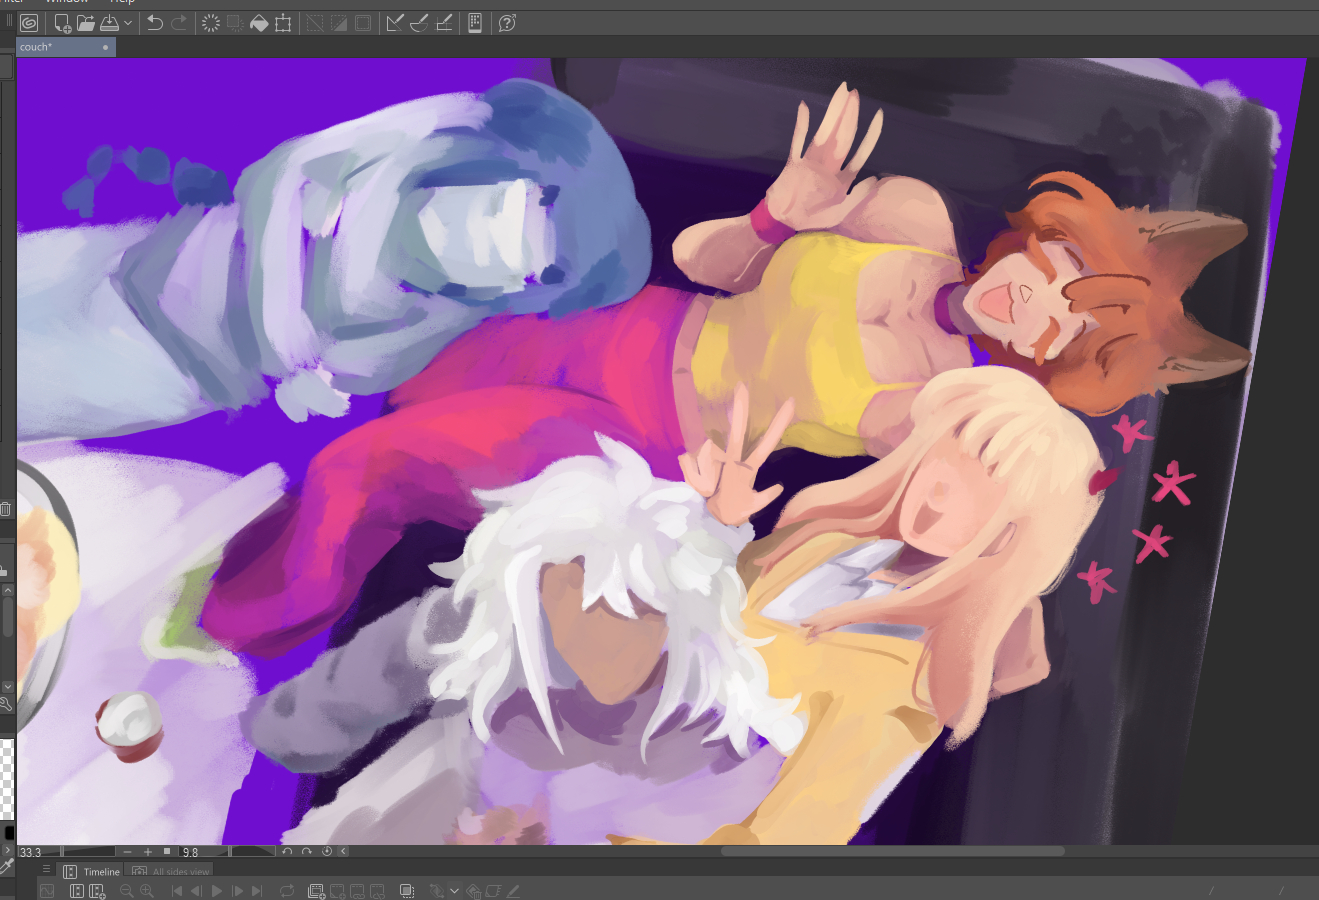Open Clip Studio support help icon

click(507, 23)
